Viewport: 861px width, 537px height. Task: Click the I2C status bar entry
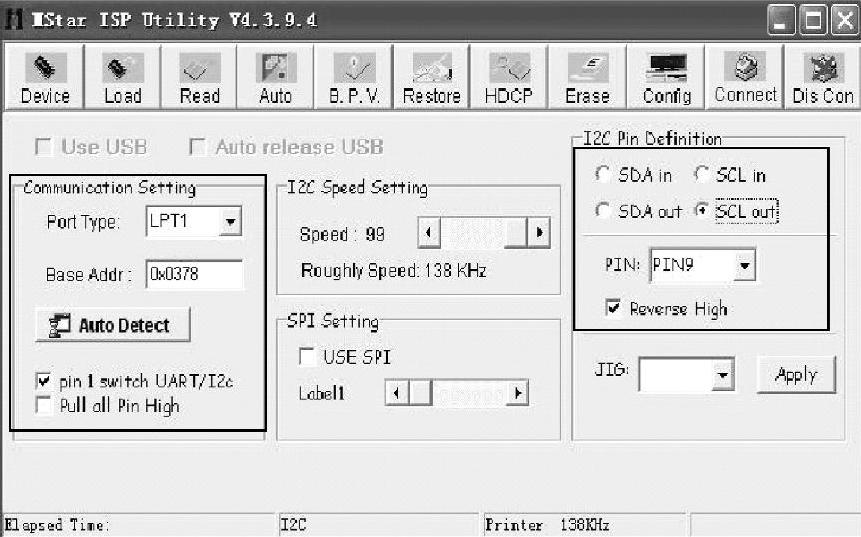coord(378,525)
